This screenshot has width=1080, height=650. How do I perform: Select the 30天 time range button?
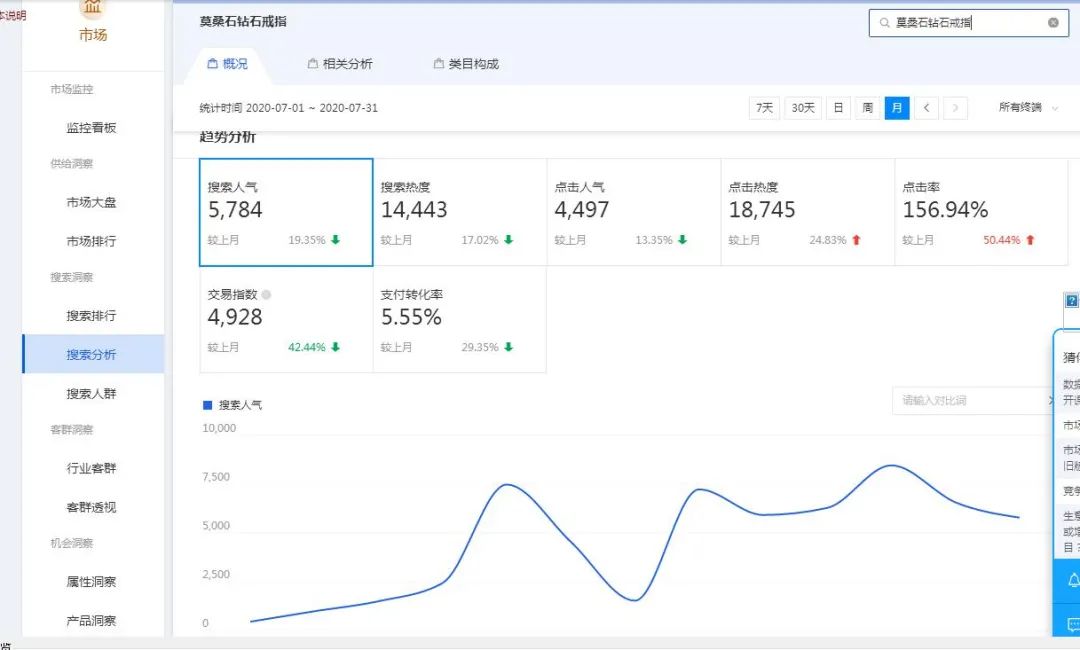[x=801, y=107]
